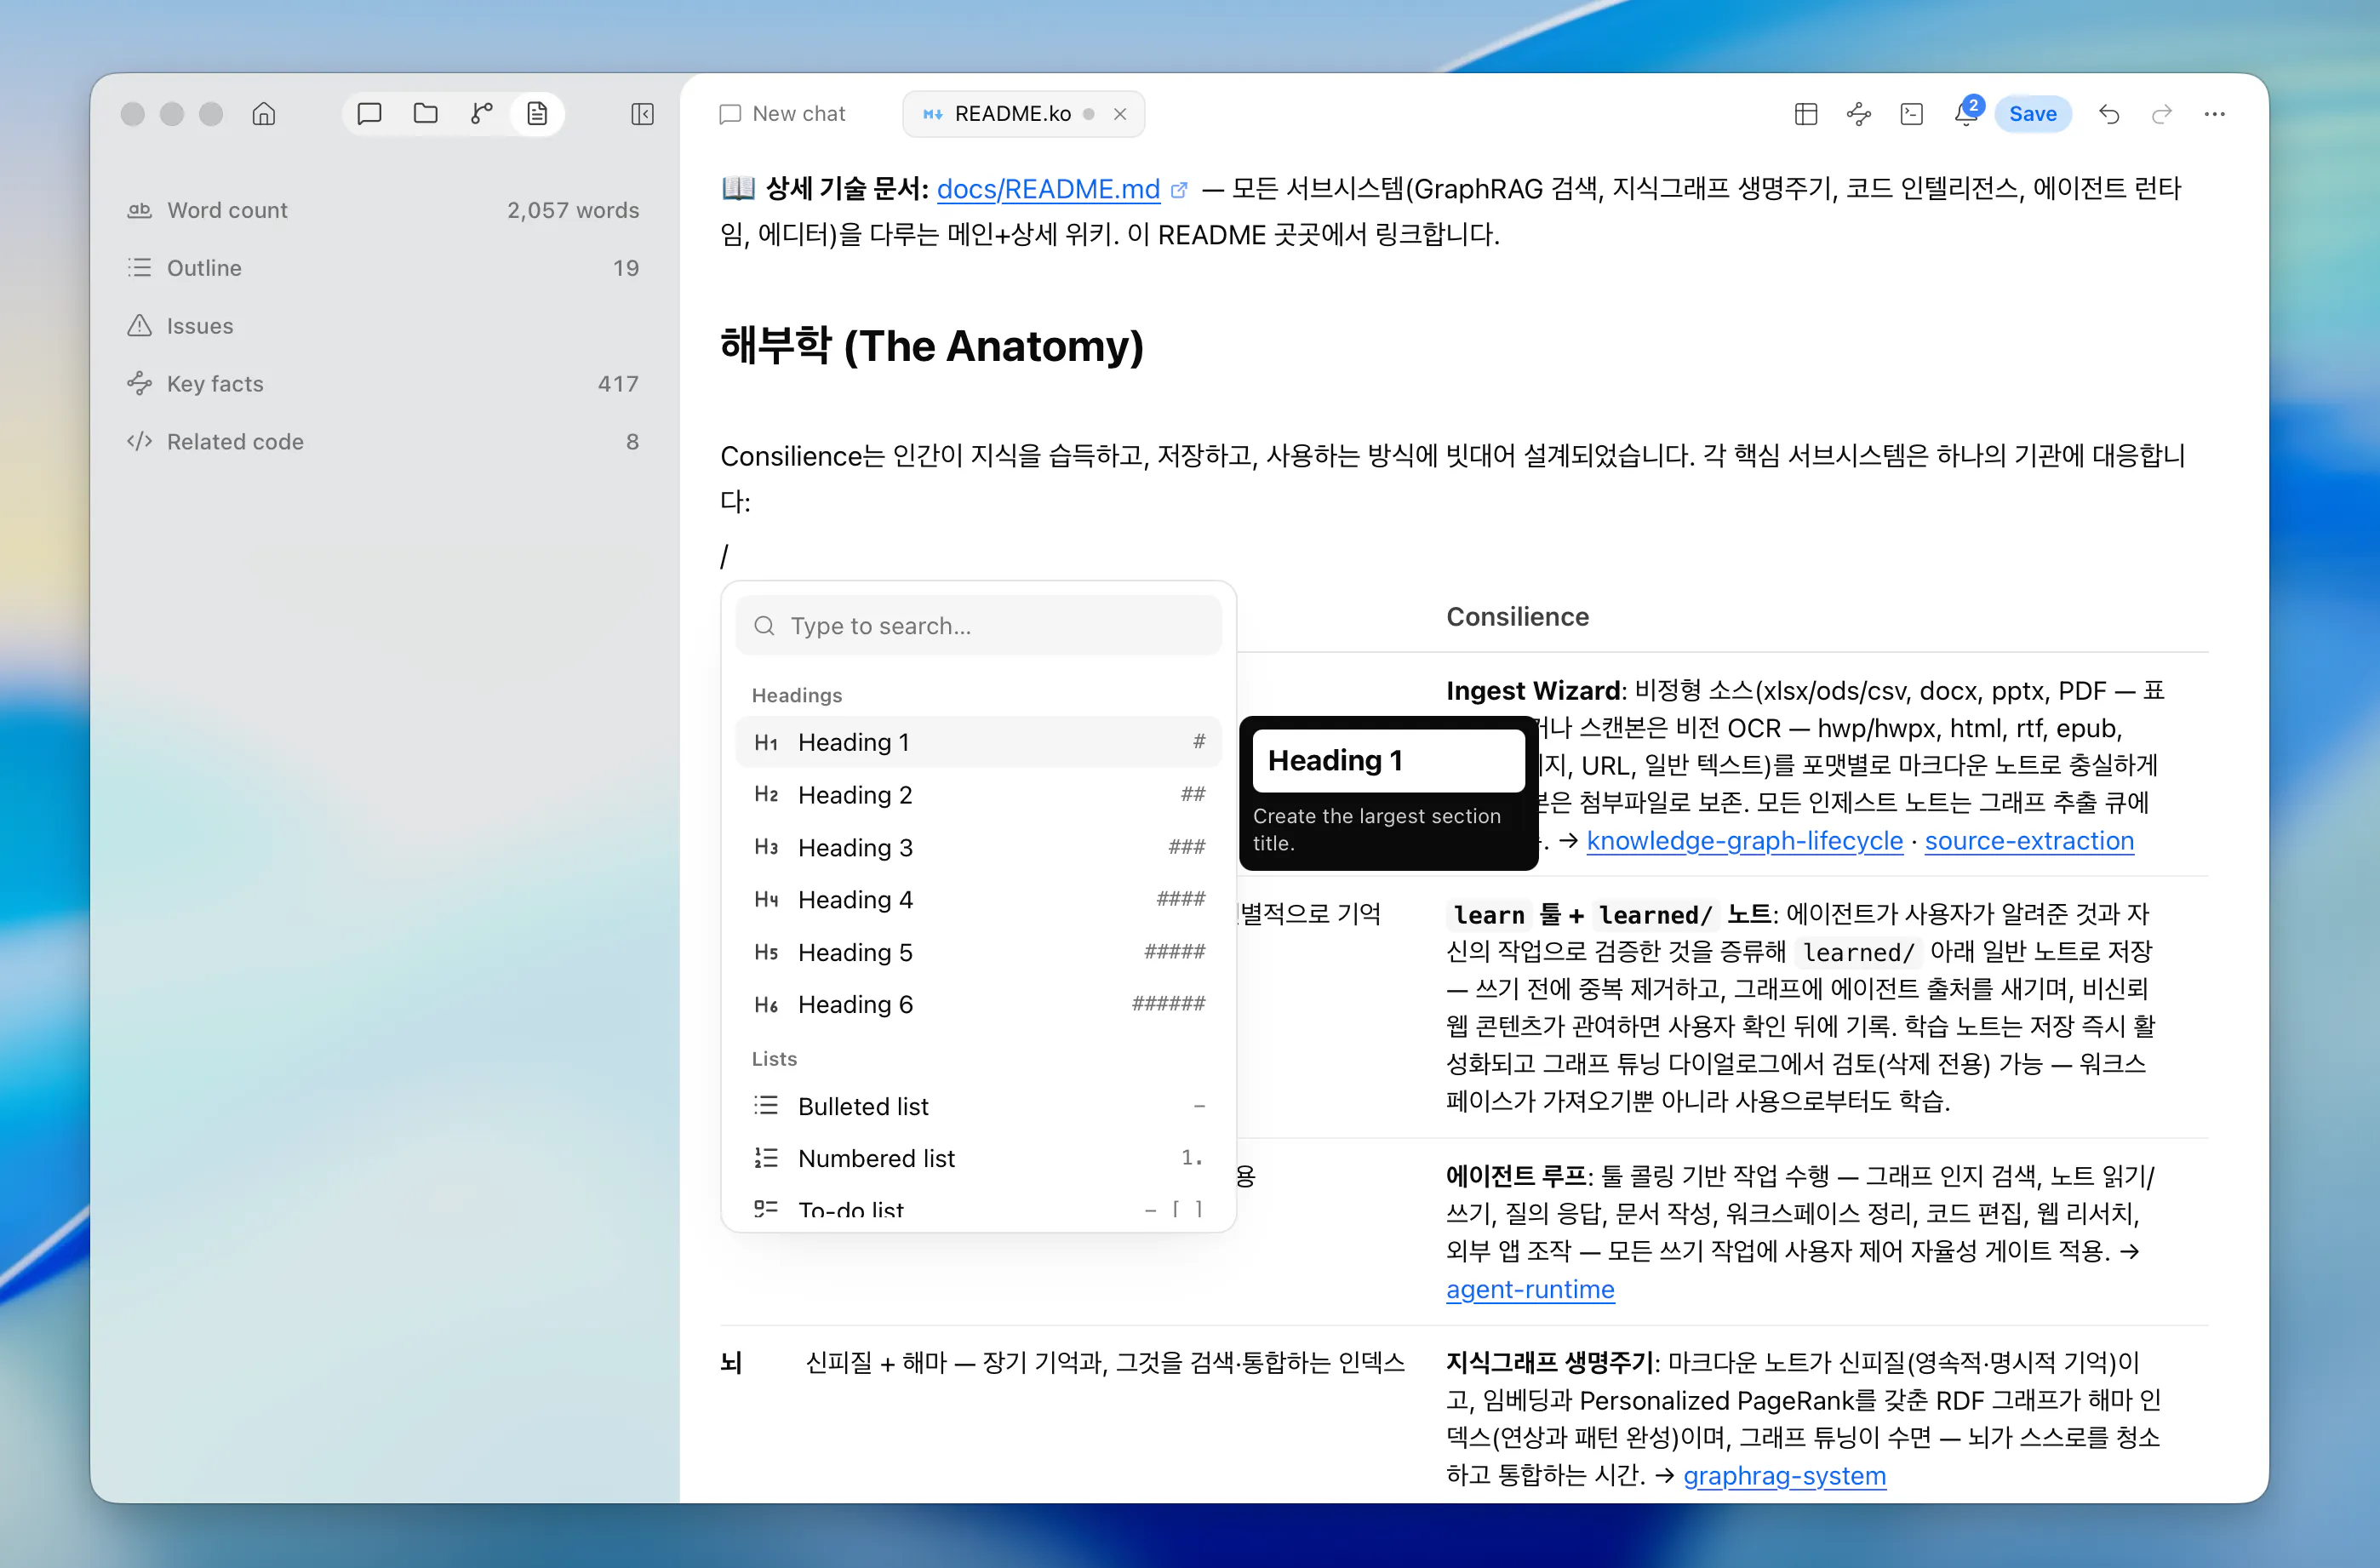The width and height of the screenshot is (2380, 1568).
Task: Click the search magnifier icon in slash menu
Action: click(x=764, y=626)
